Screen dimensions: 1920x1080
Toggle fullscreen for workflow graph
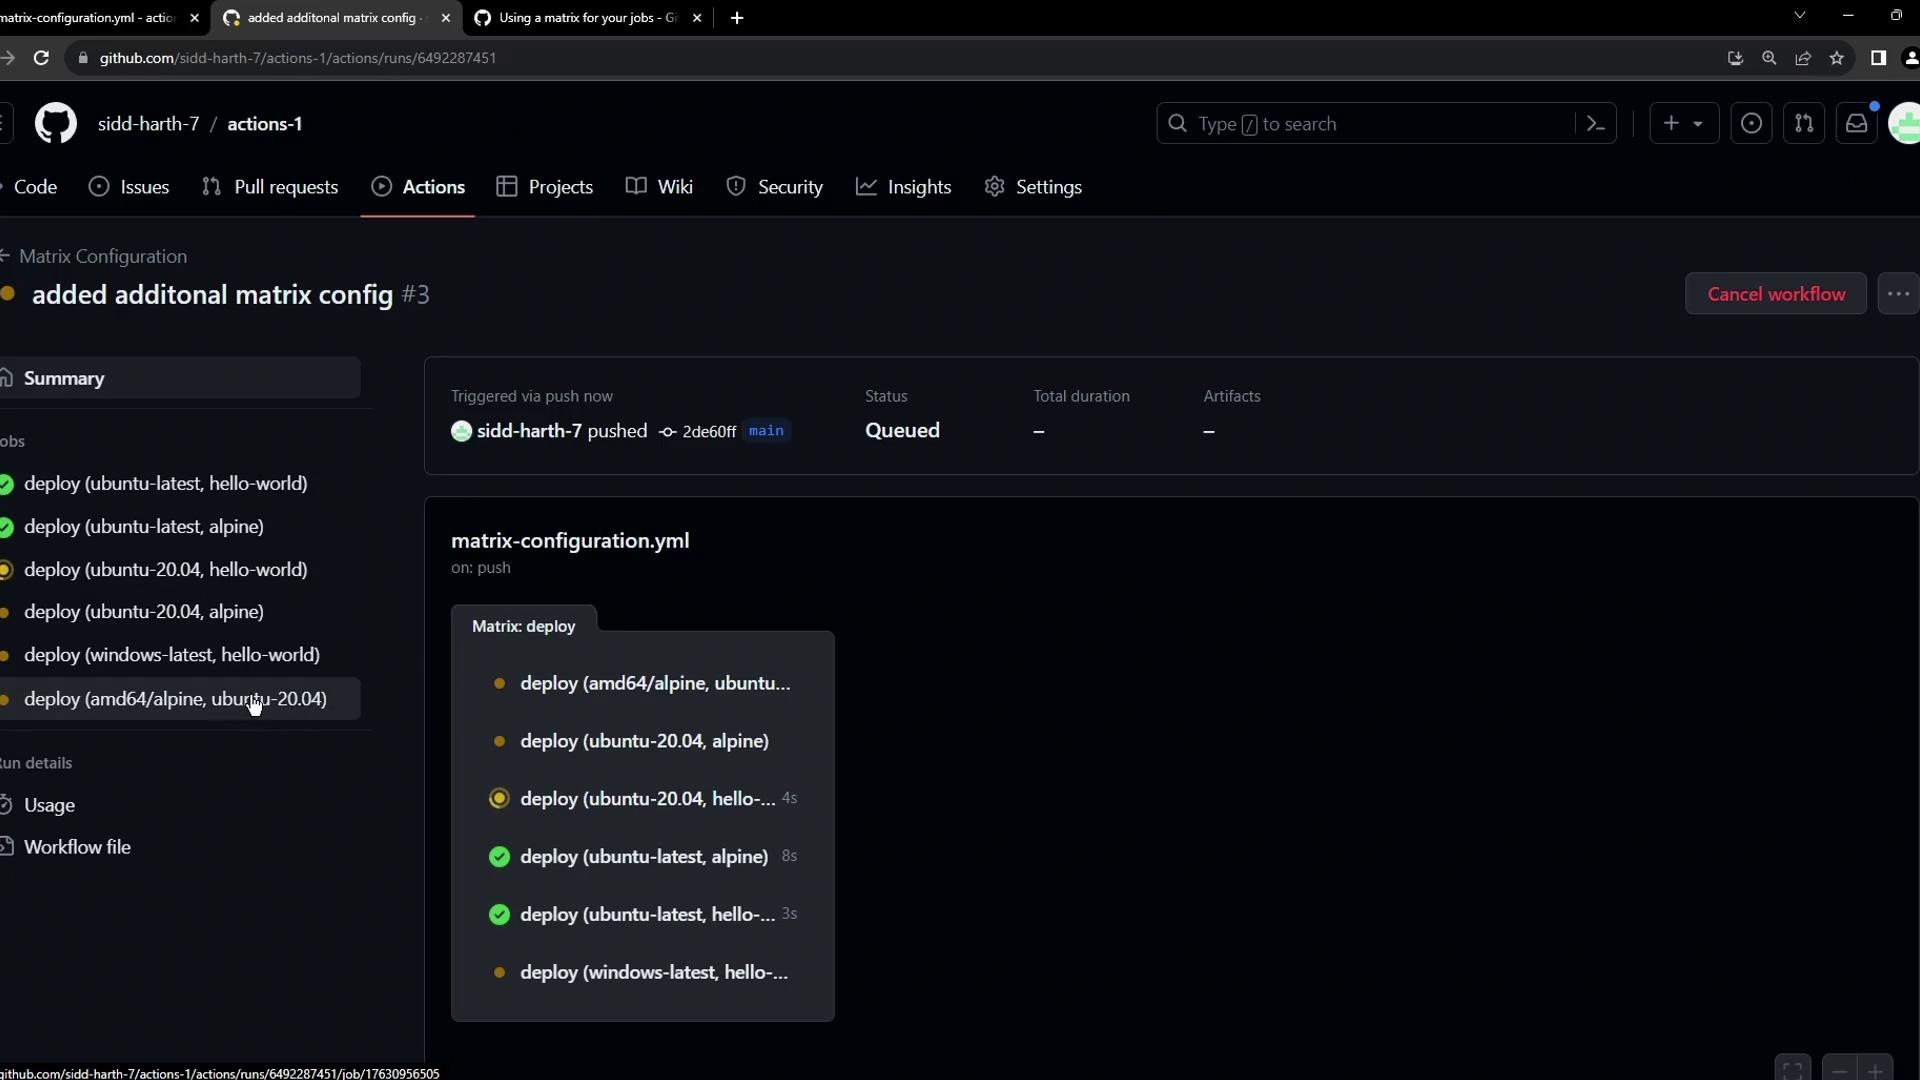tap(1792, 1070)
